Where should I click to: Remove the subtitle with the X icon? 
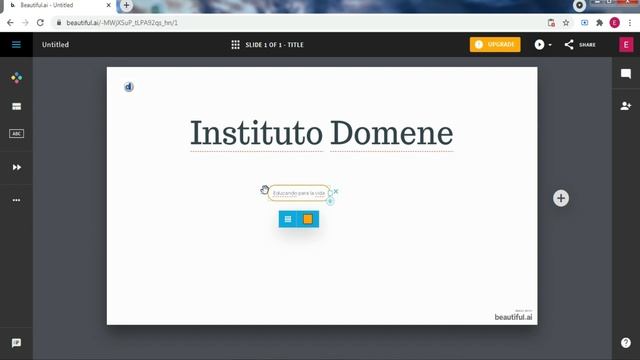(x=336, y=191)
